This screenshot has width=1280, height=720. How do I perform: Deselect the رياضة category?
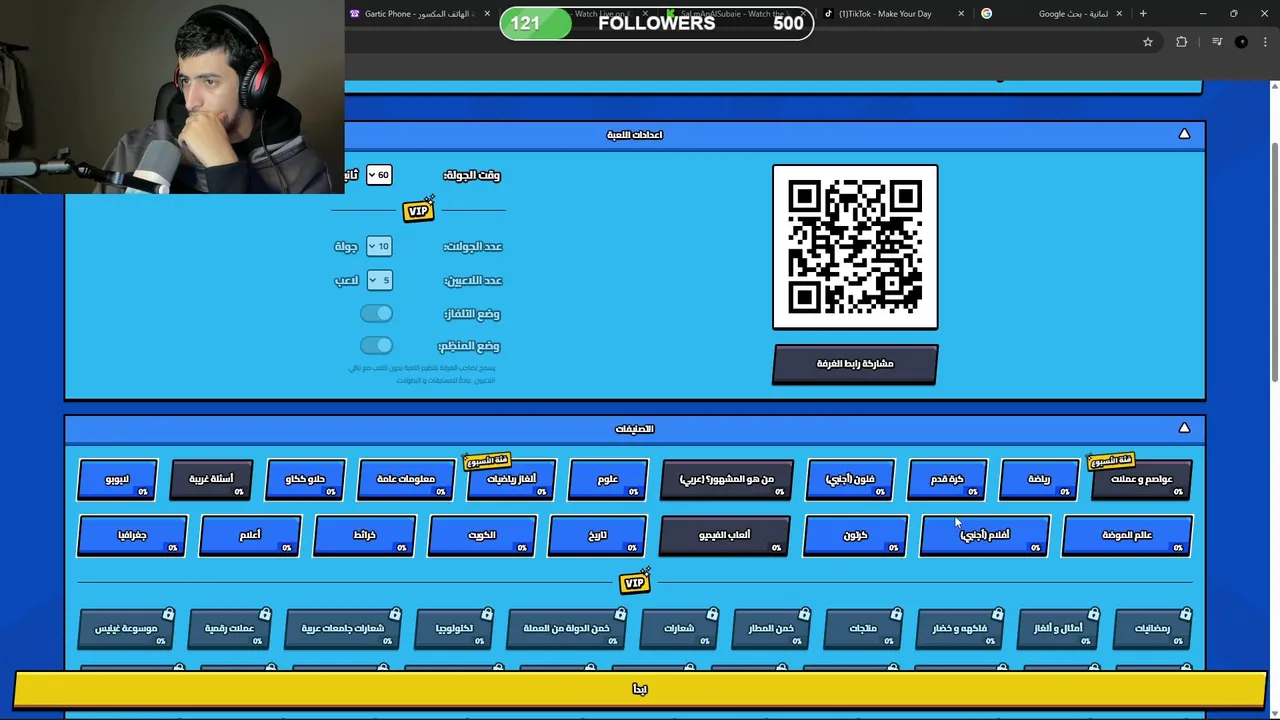click(x=1040, y=479)
